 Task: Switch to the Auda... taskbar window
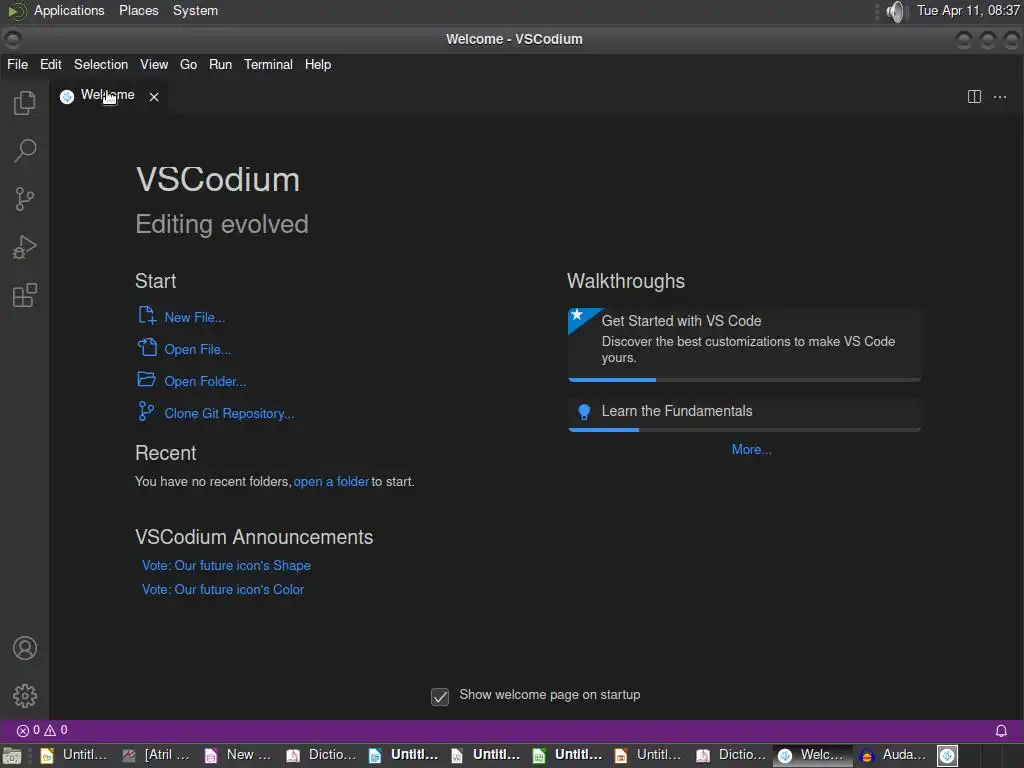pos(895,756)
